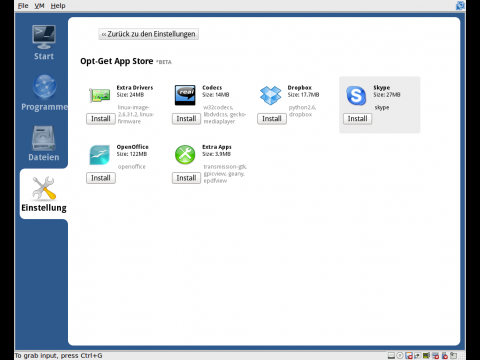Install the Extra Apps package
The height and width of the screenshot is (360, 480).
pyautogui.click(x=186, y=178)
